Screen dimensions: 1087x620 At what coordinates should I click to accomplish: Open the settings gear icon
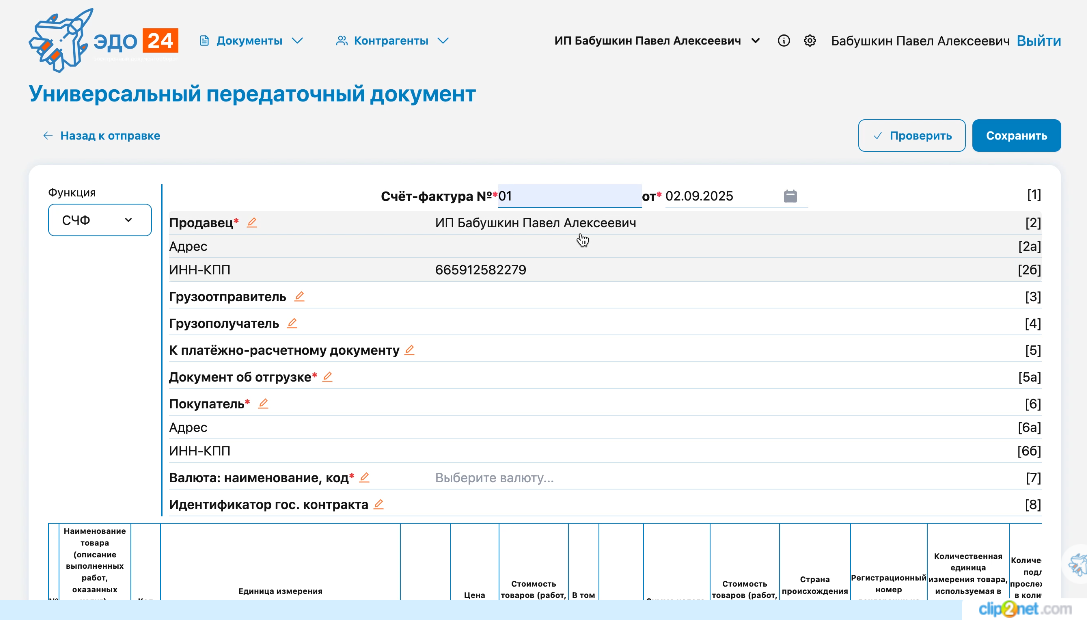pyautogui.click(x=810, y=40)
